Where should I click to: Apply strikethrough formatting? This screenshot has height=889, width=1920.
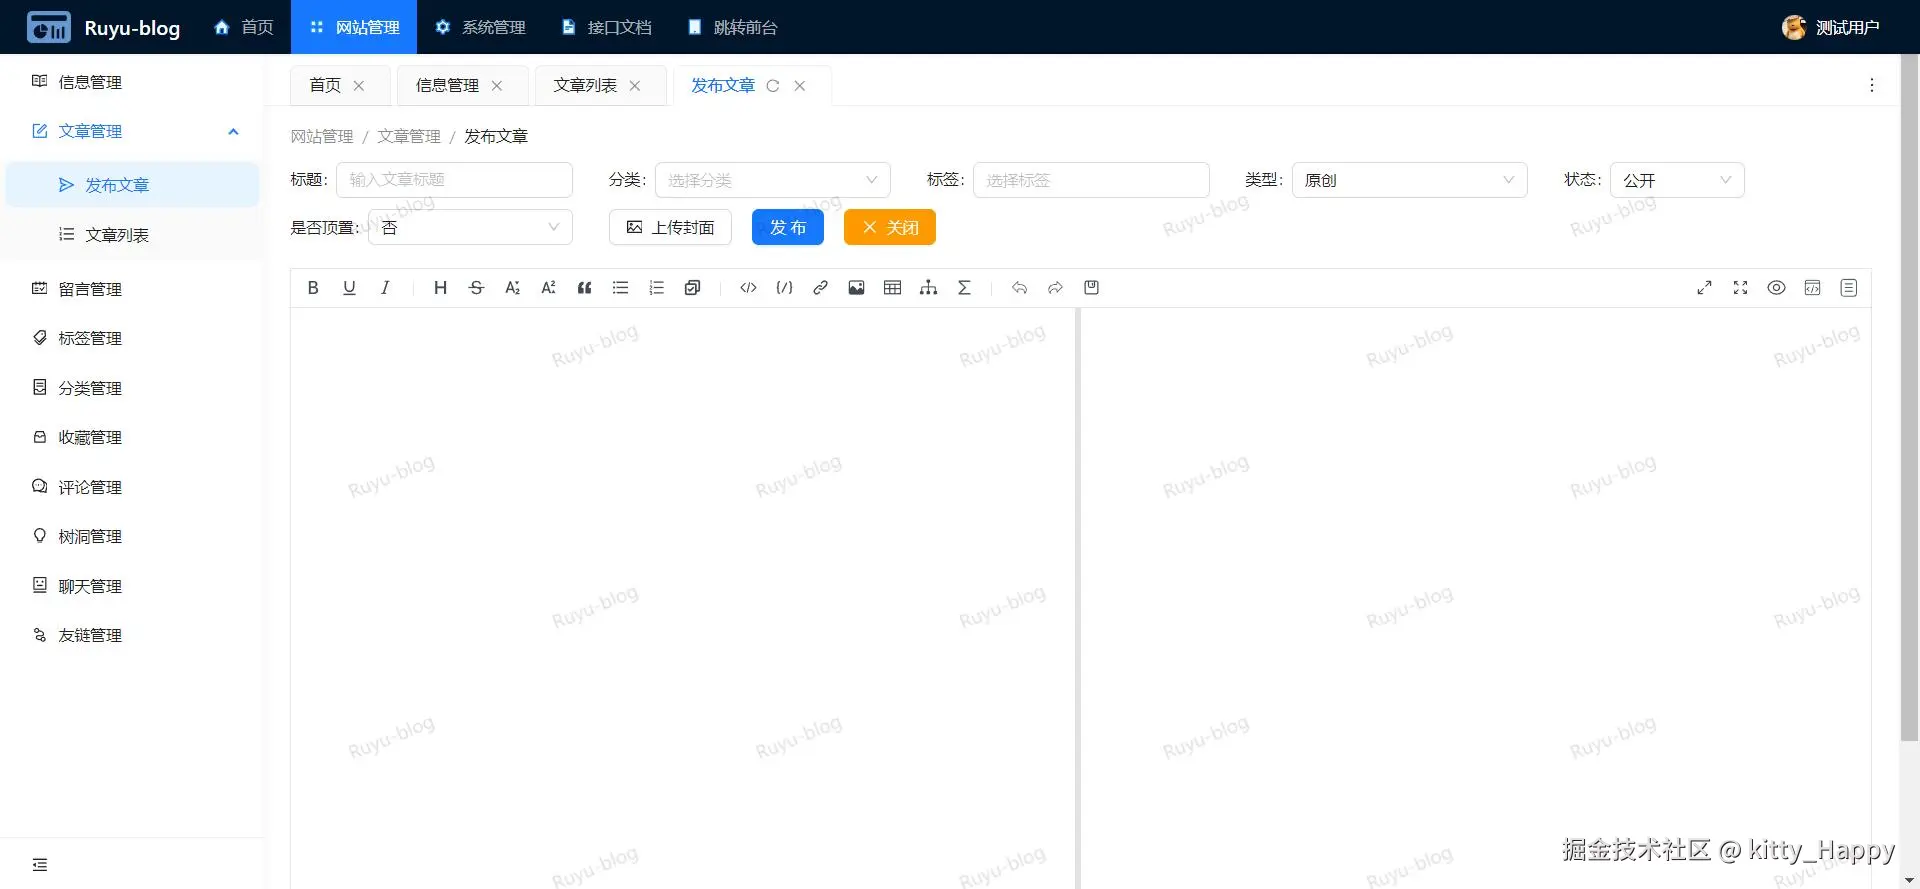pos(476,288)
